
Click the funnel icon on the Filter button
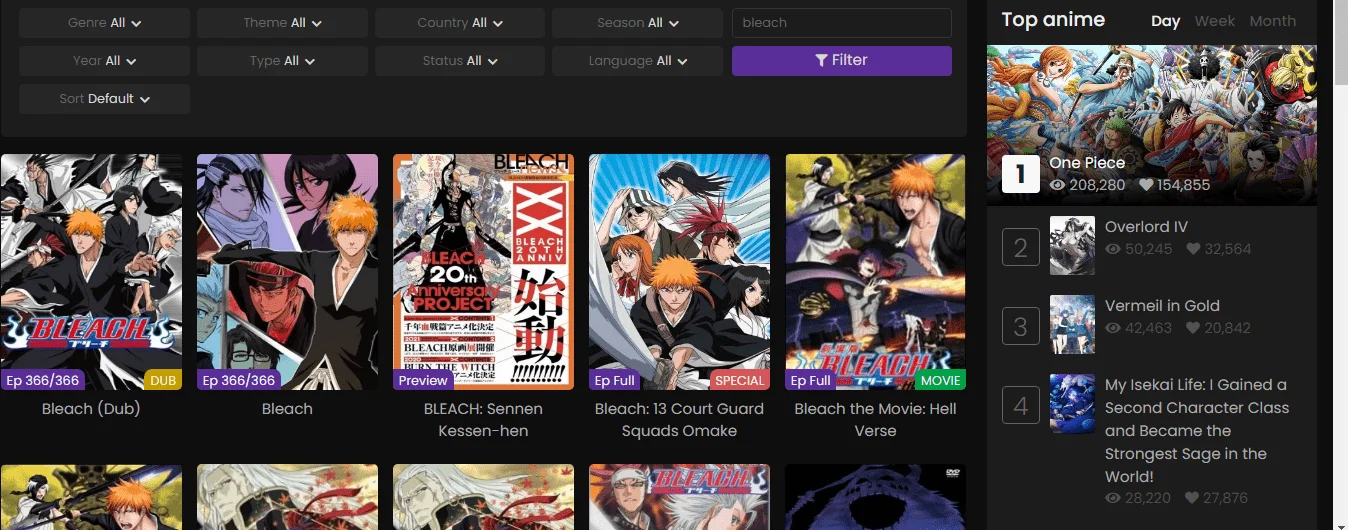point(821,60)
